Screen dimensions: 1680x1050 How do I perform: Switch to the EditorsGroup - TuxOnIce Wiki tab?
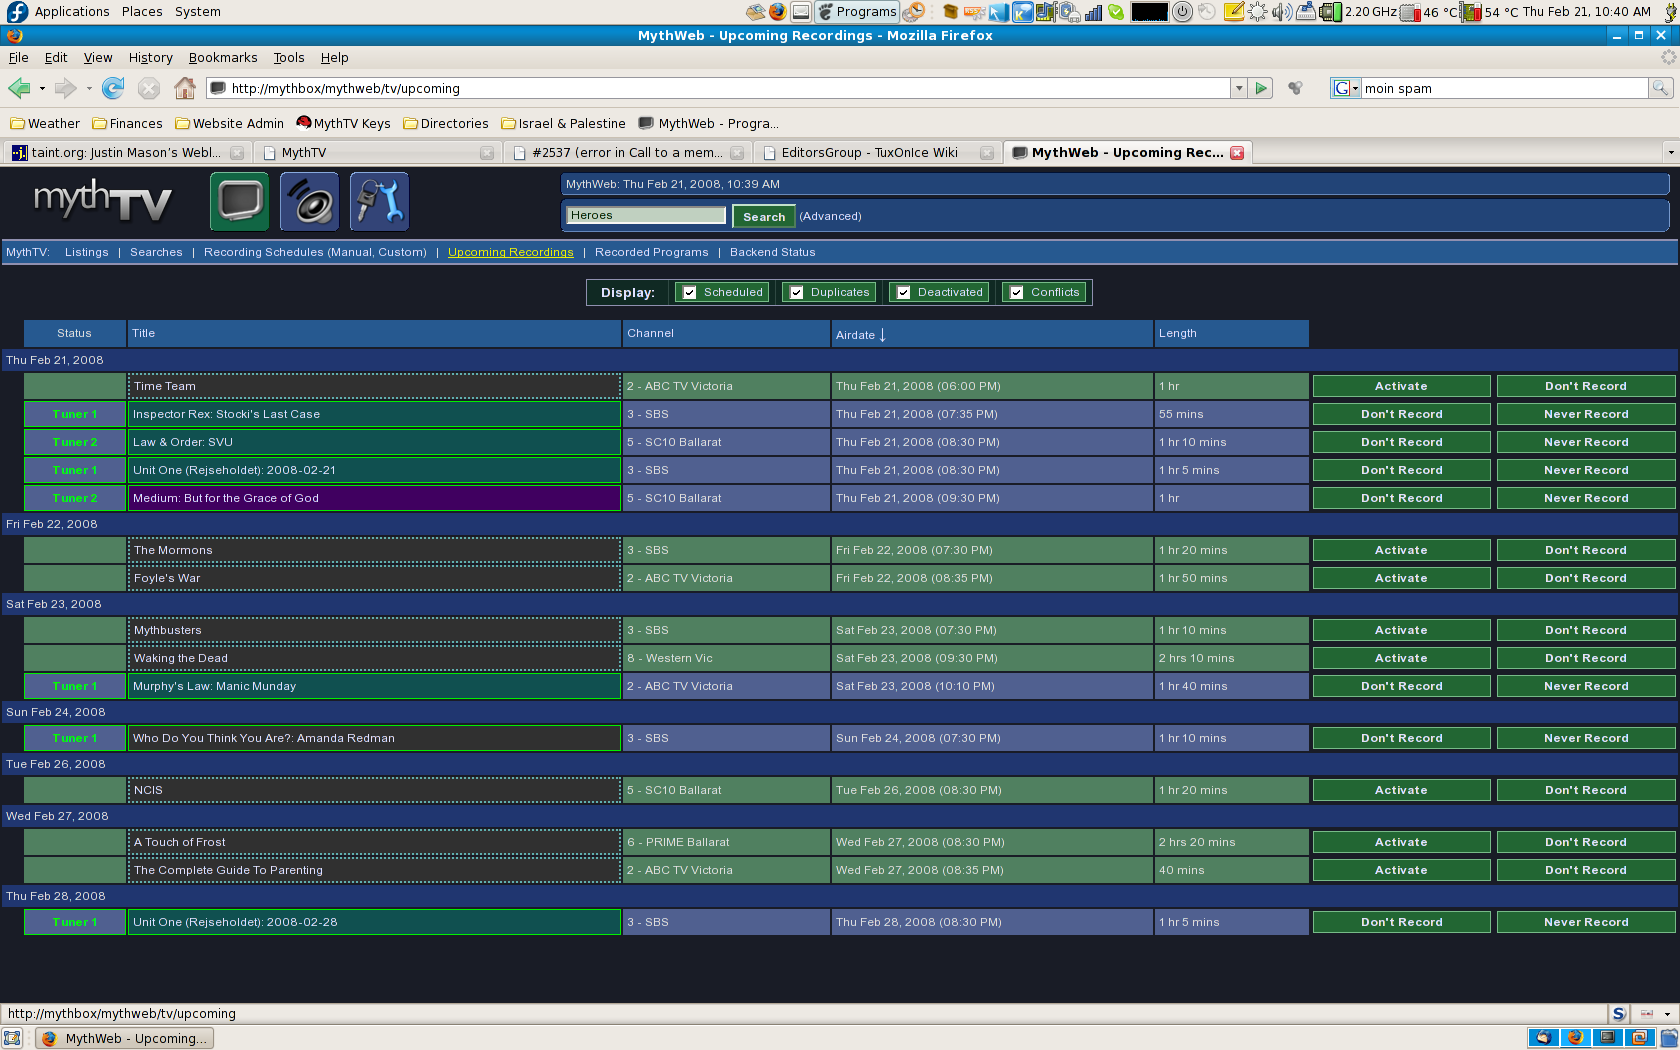pyautogui.click(x=869, y=153)
